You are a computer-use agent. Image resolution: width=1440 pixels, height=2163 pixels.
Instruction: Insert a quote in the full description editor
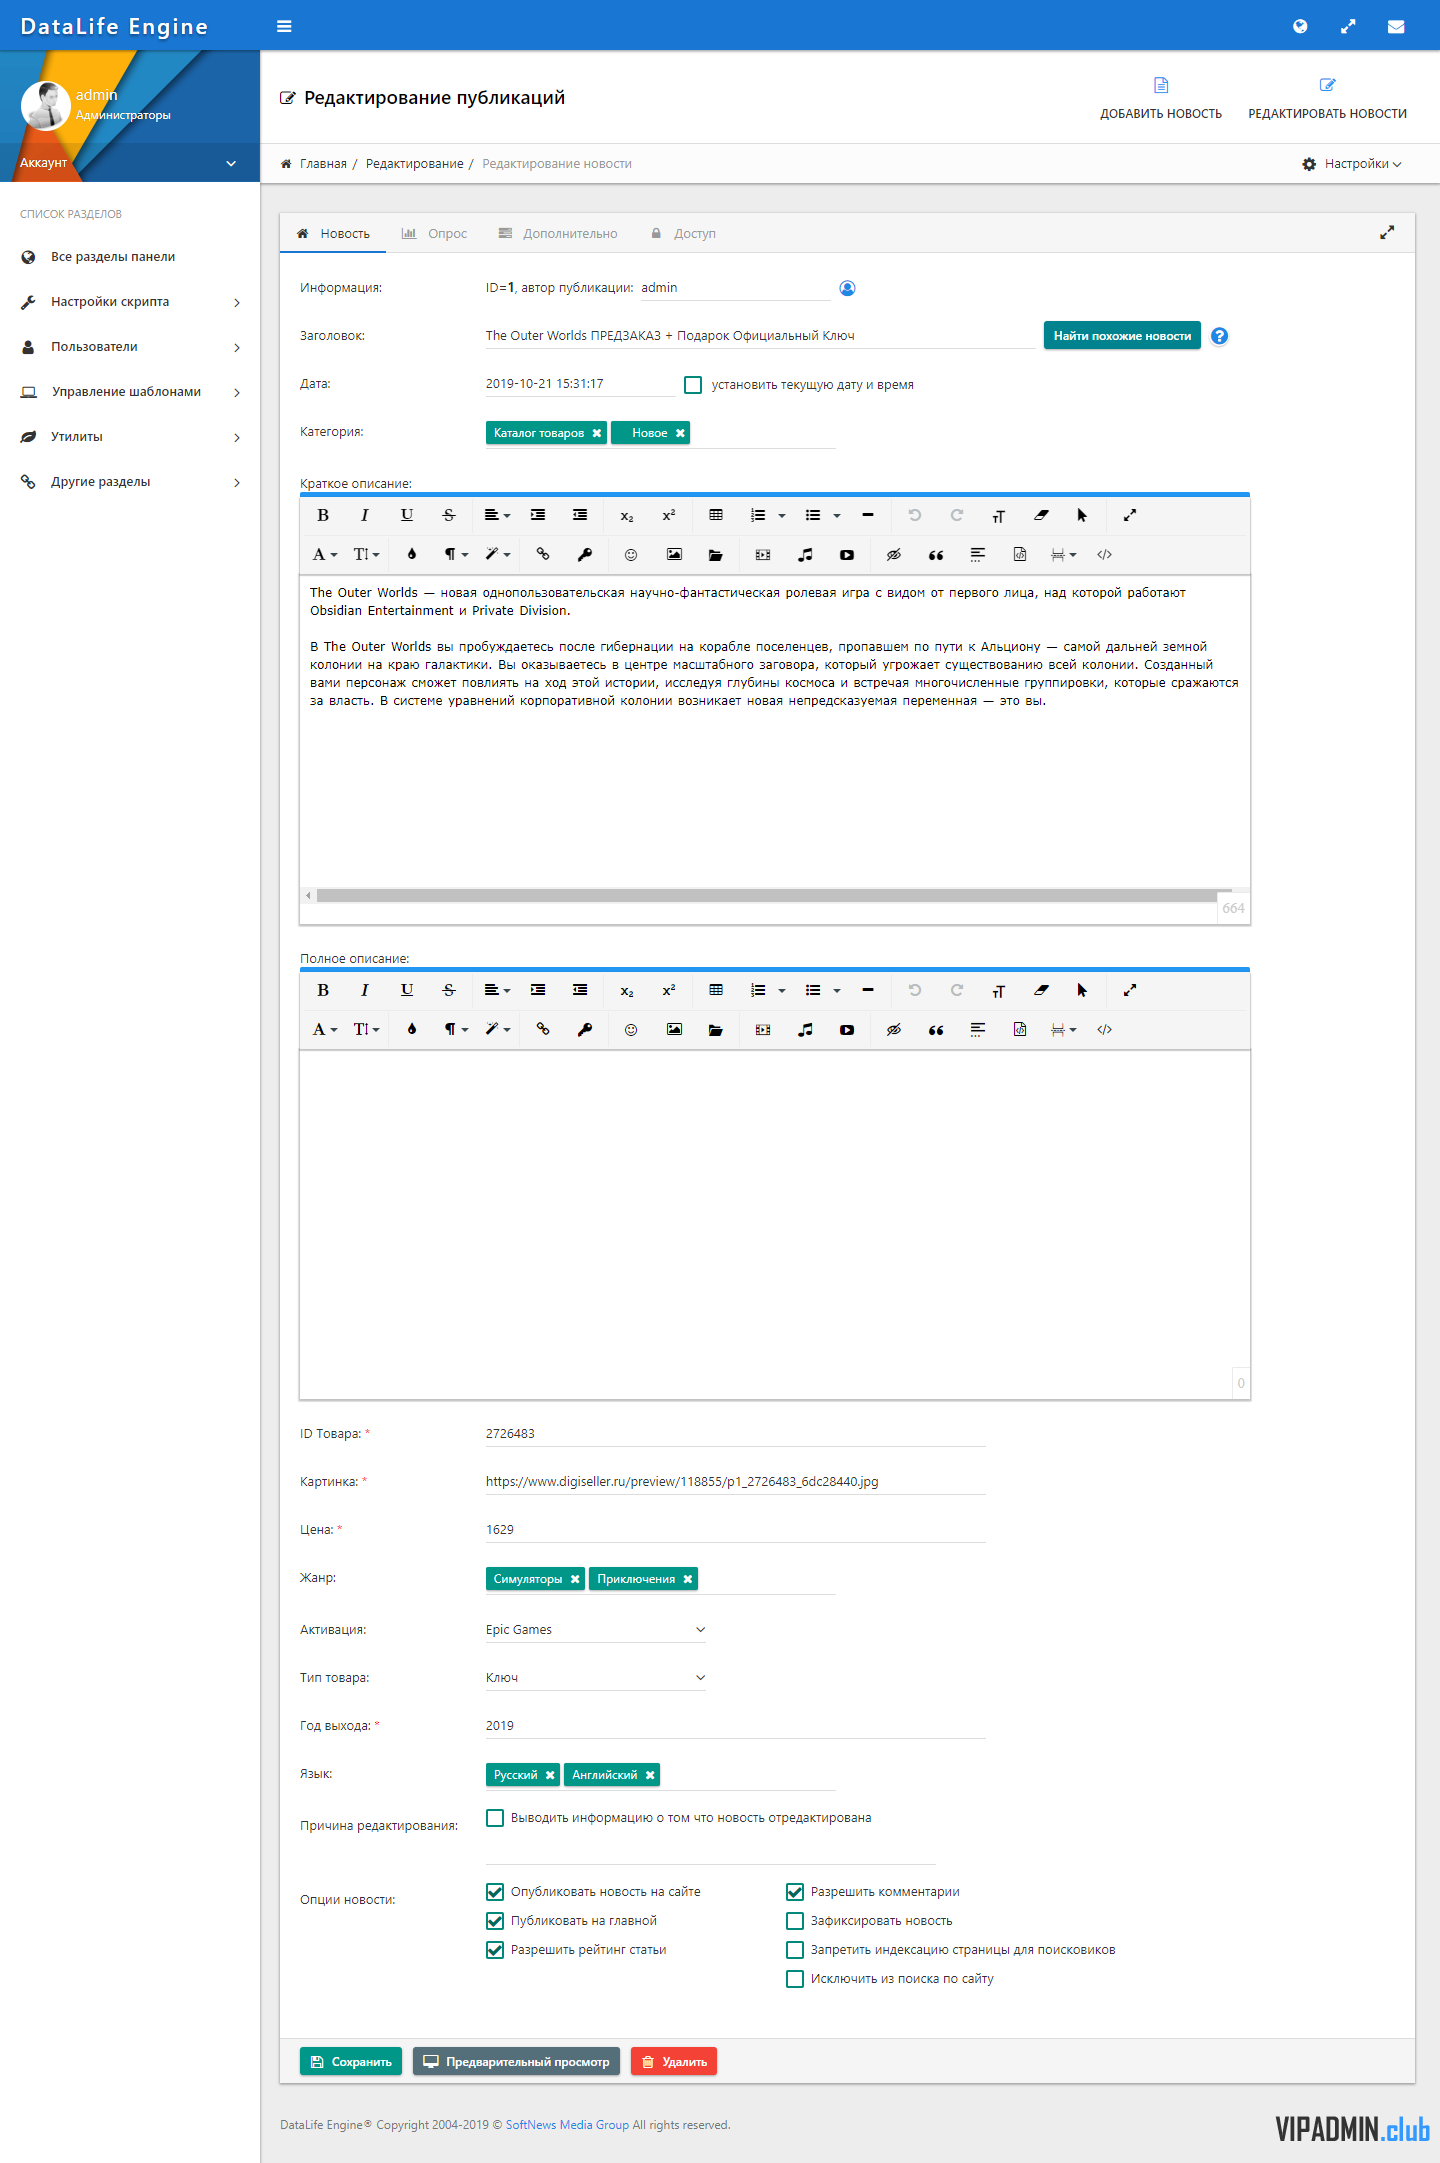tap(936, 1029)
